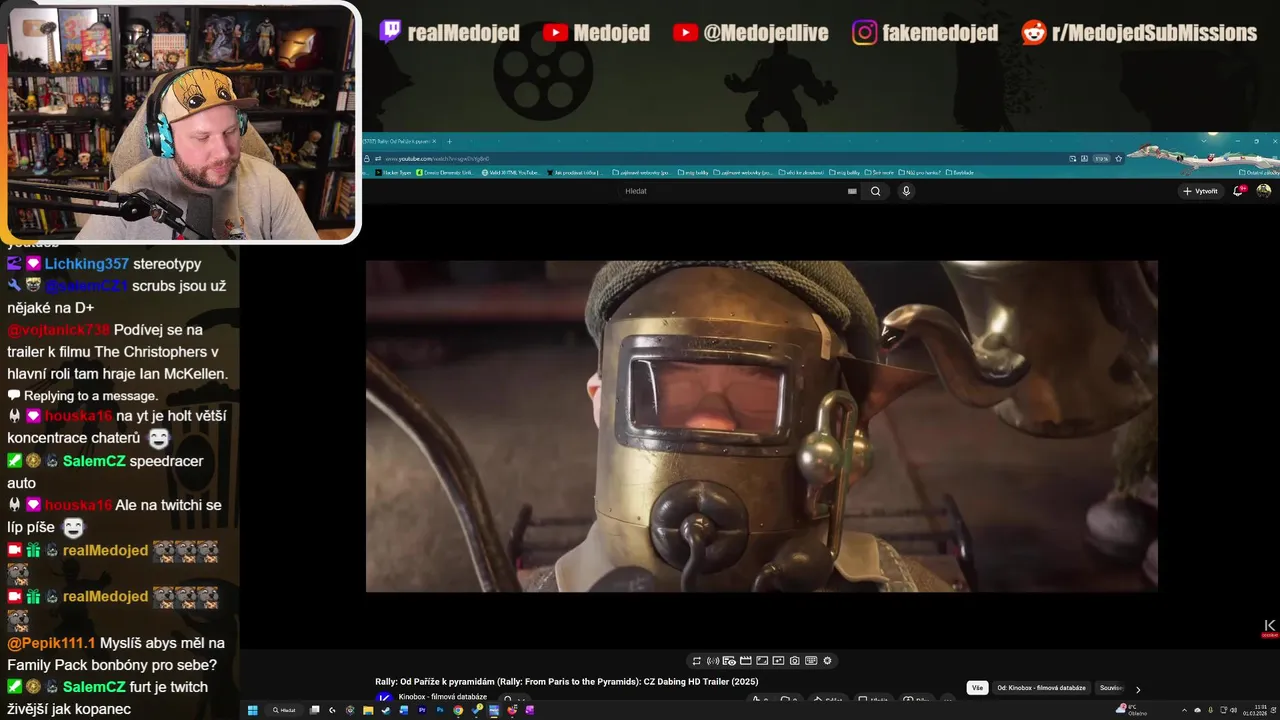Click the on-screen keyboard icon in search box

click(x=852, y=191)
